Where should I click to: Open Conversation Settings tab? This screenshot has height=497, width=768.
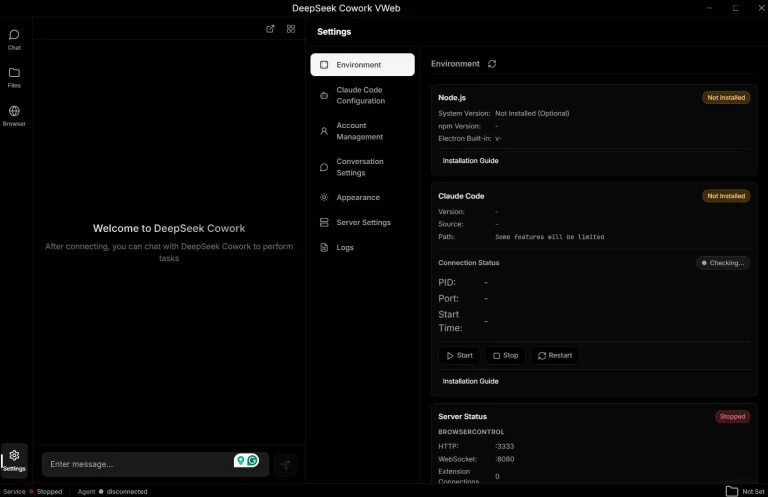[x=362, y=167]
